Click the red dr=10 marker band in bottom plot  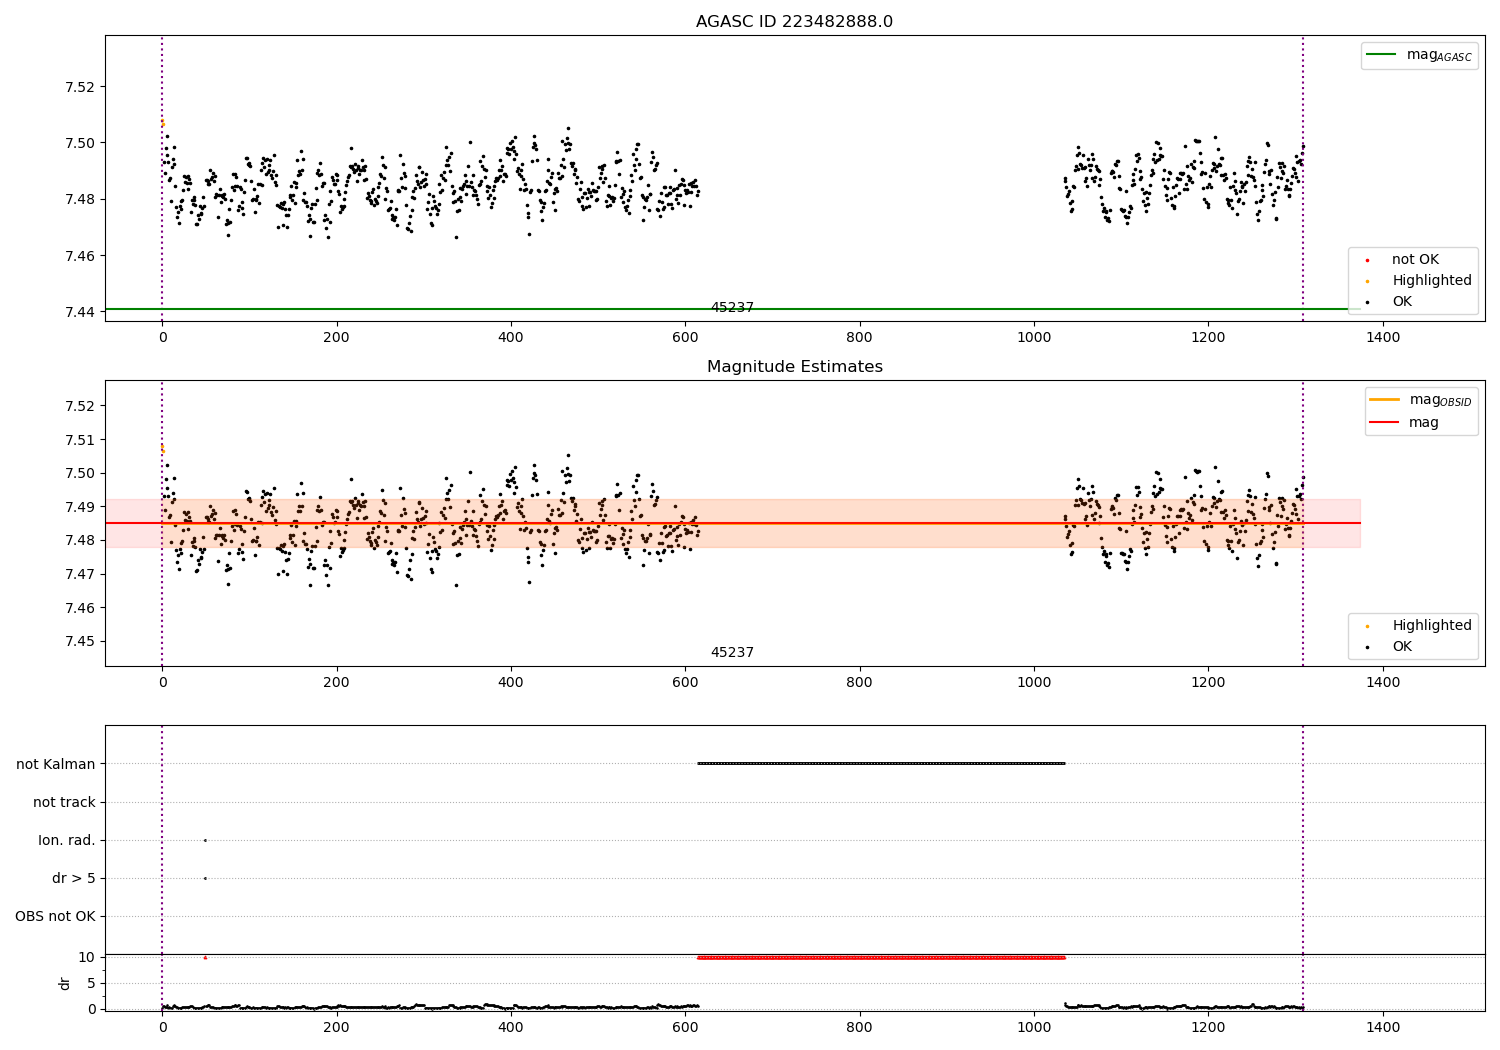[881, 958]
